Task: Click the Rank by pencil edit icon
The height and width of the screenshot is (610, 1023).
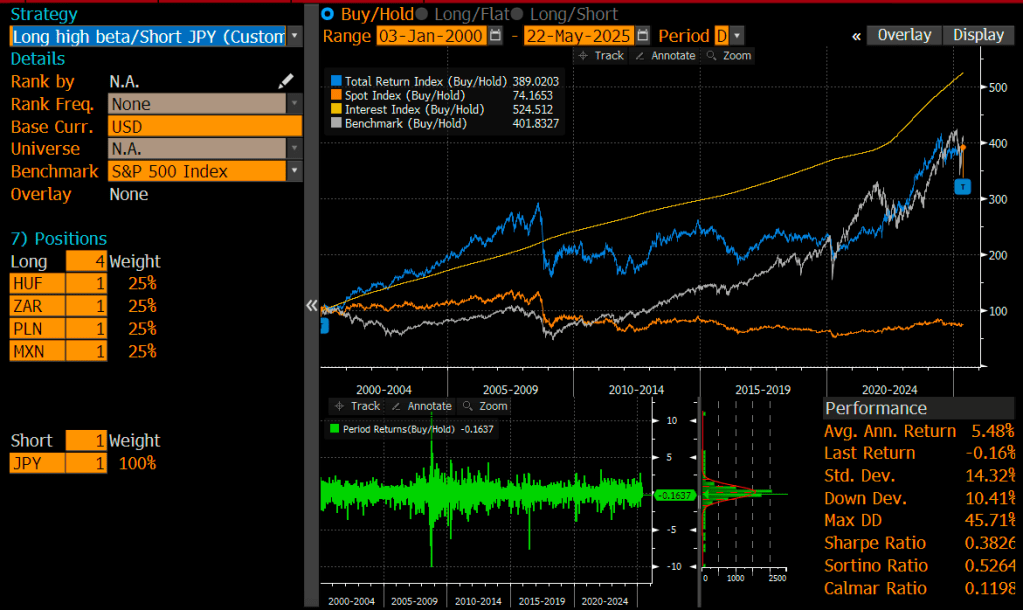Action: point(286,80)
